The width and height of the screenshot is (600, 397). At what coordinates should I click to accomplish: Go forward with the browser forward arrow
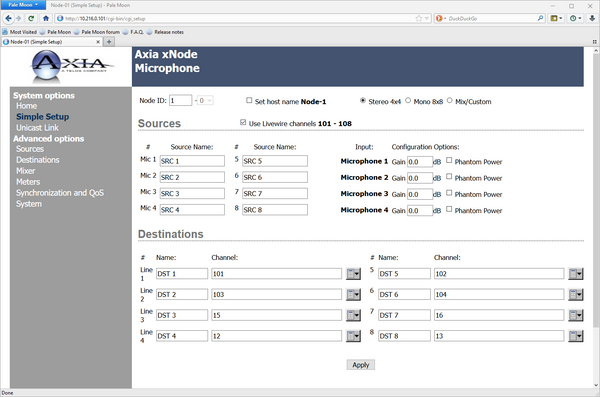(18, 18)
